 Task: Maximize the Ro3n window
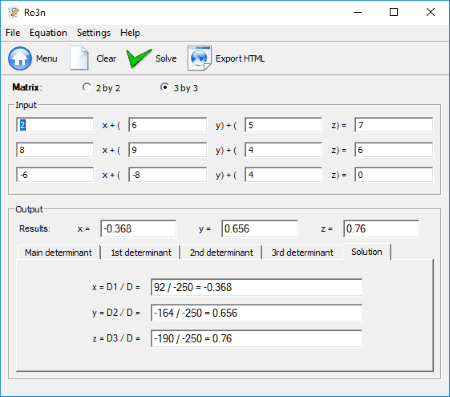pos(394,12)
